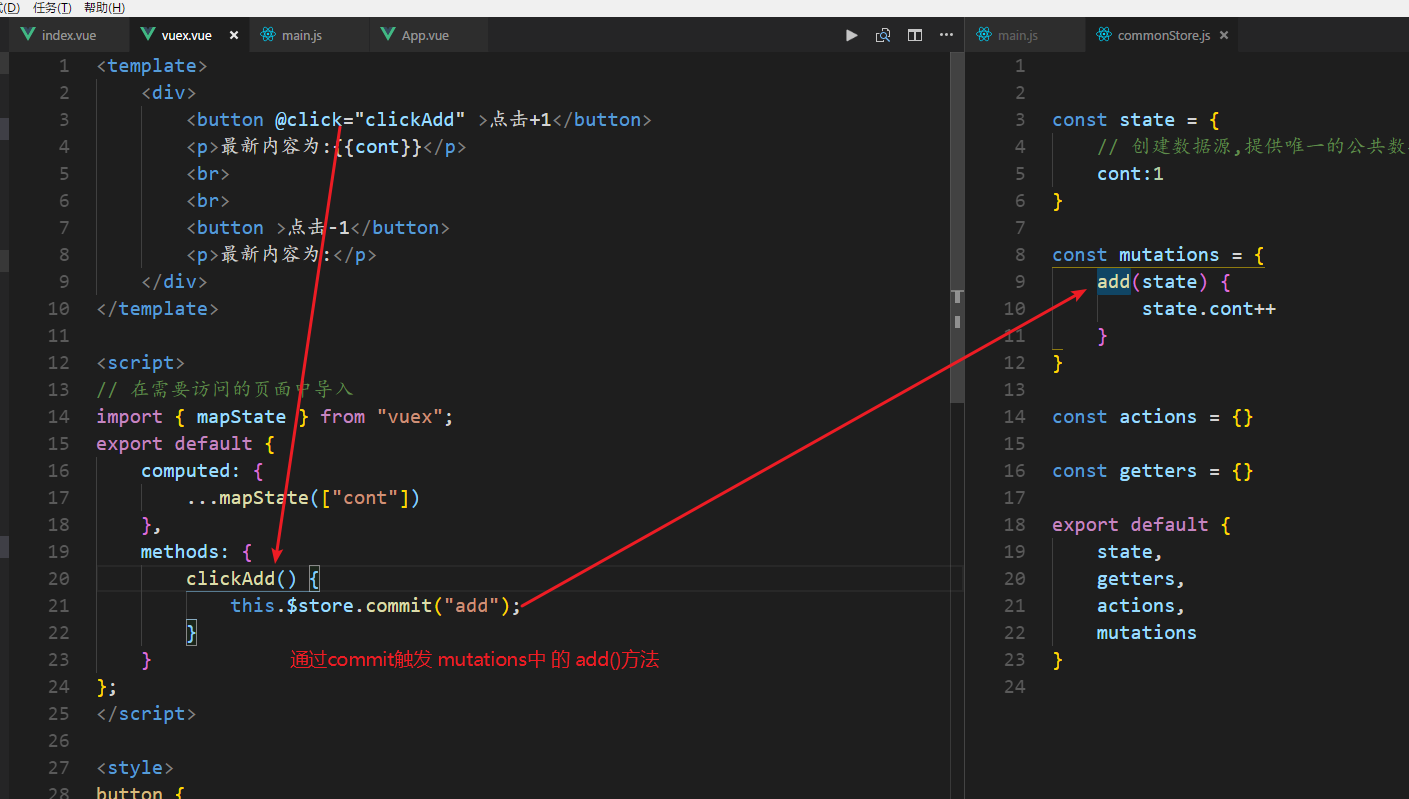Select the commonStore.js tab

point(1163,35)
